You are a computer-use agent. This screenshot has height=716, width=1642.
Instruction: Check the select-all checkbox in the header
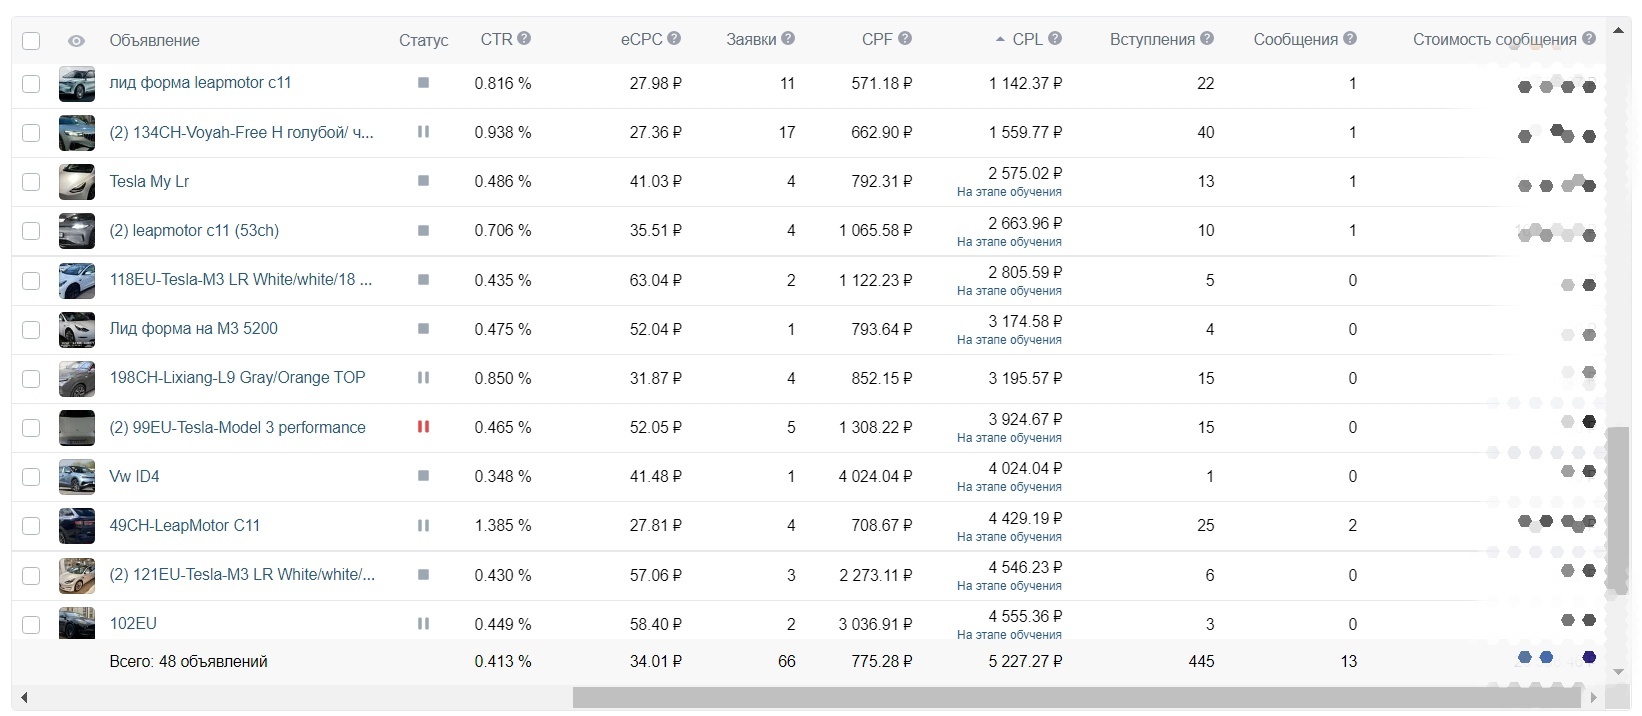[x=31, y=41]
